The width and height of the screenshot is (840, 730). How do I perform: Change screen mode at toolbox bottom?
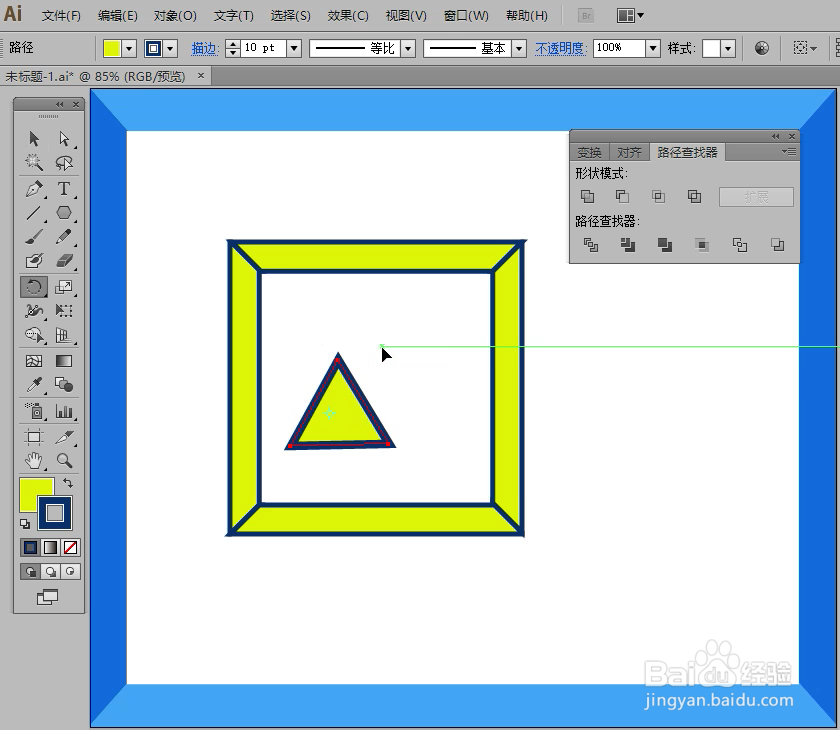(47, 597)
